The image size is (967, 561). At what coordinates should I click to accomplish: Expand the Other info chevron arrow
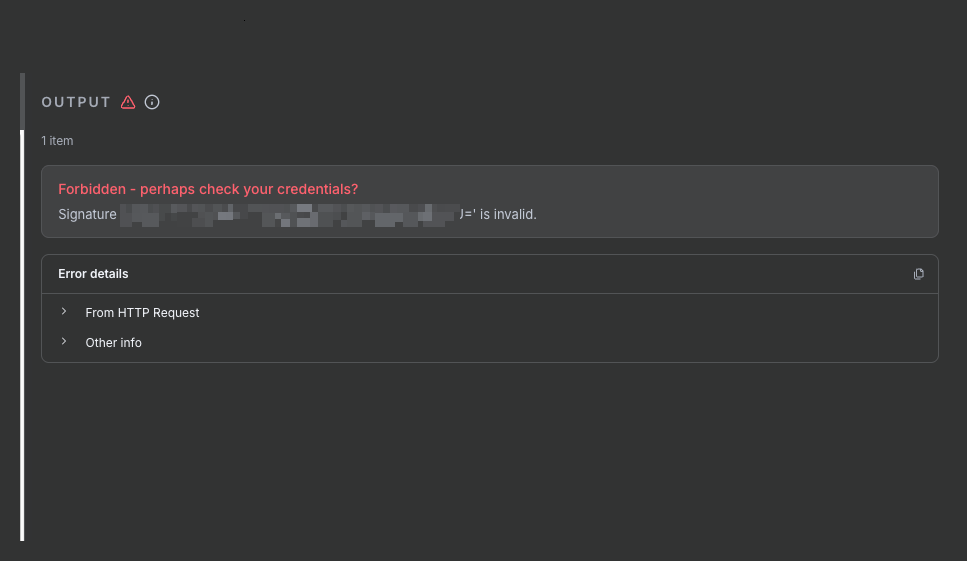coord(64,342)
